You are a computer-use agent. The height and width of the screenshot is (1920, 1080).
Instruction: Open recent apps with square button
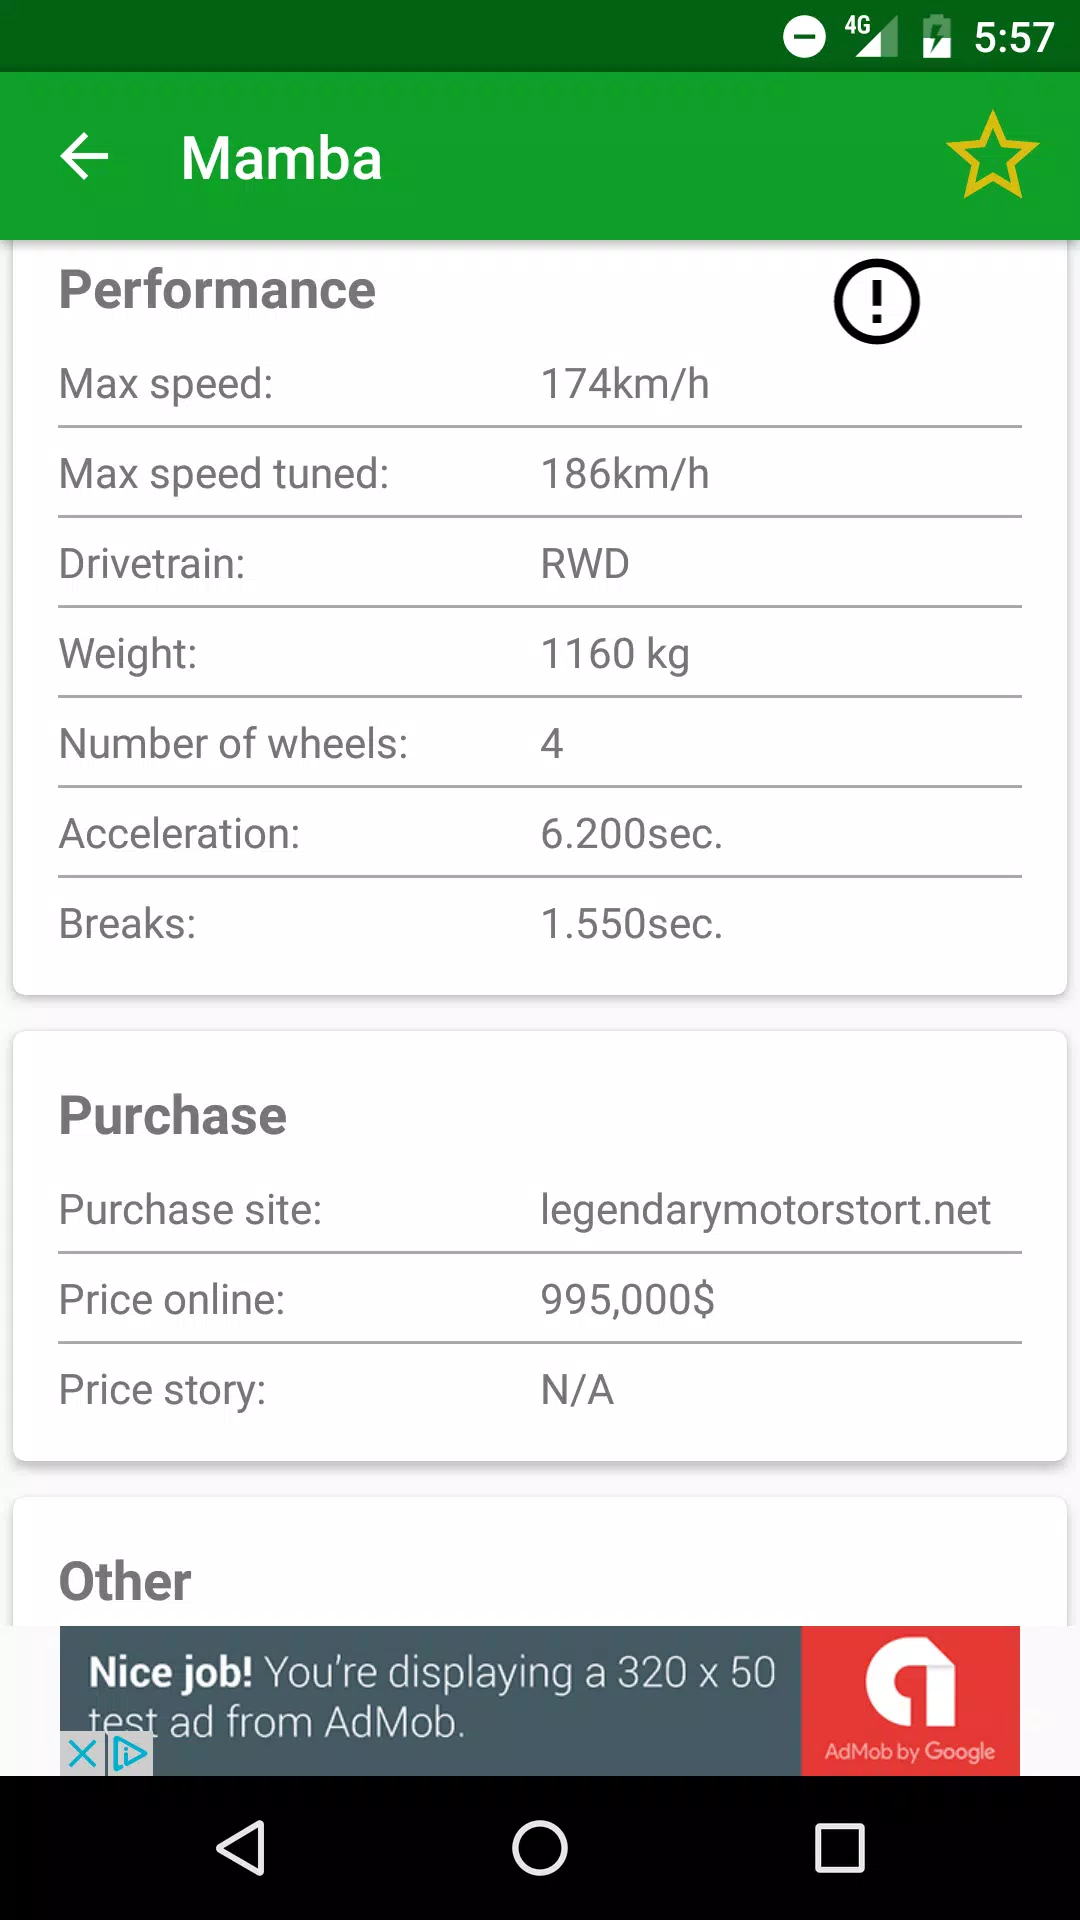(x=840, y=1847)
